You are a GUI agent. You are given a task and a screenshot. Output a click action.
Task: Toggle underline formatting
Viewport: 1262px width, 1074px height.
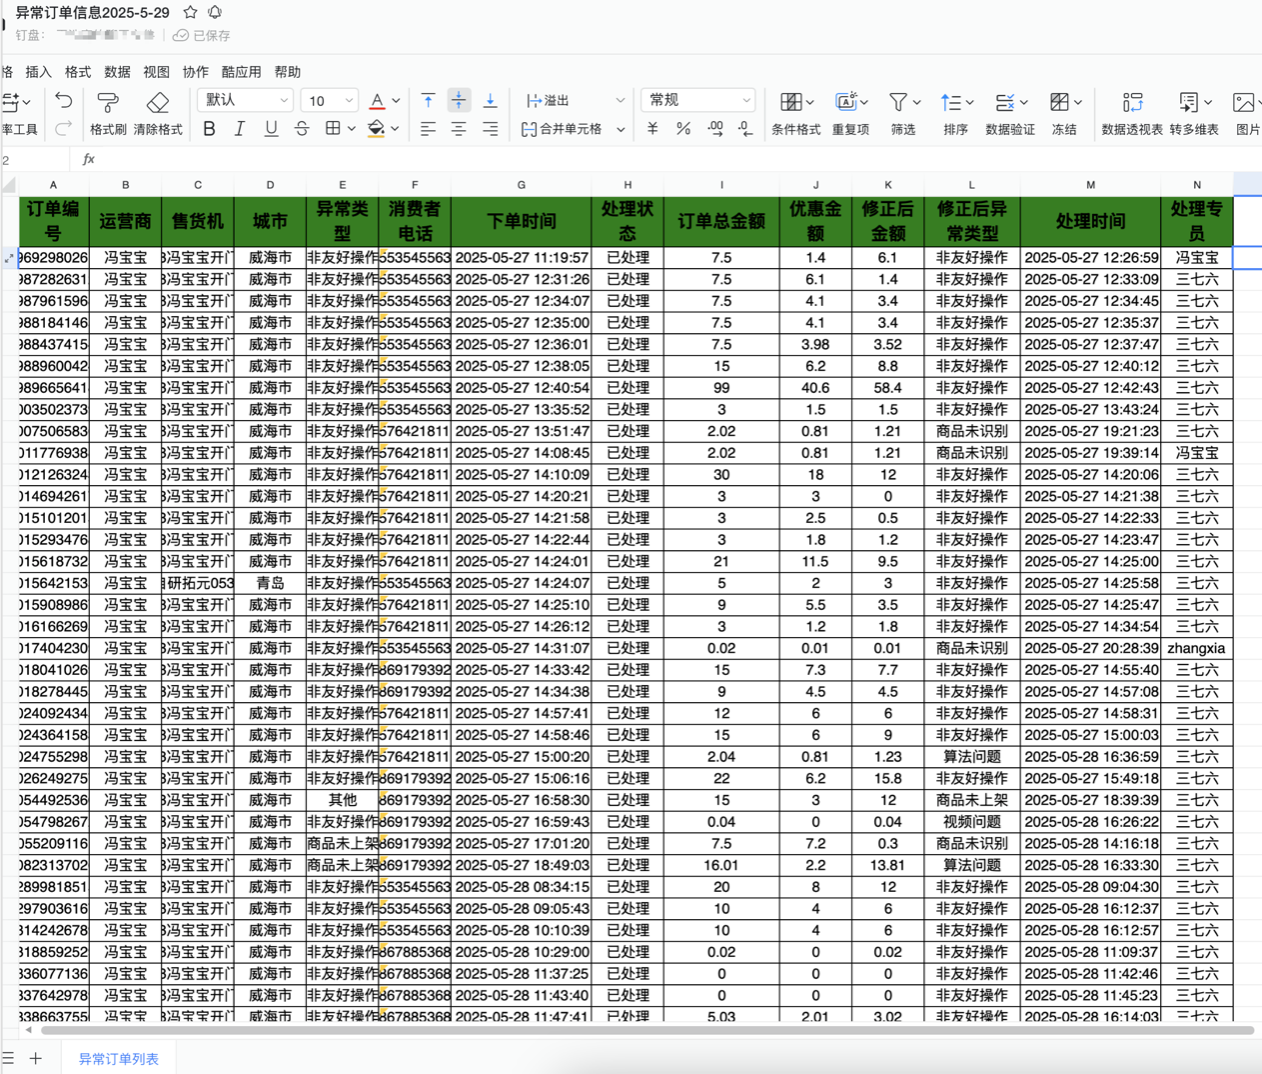[271, 128]
